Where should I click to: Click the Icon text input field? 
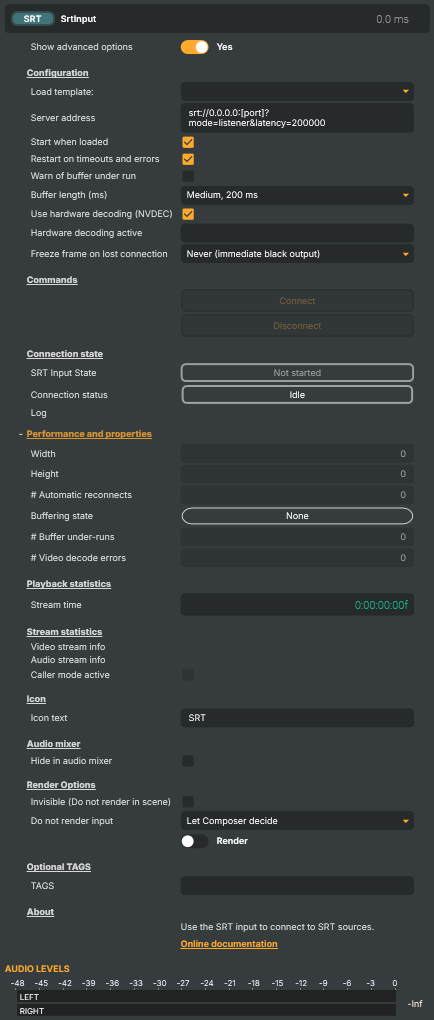click(x=297, y=718)
